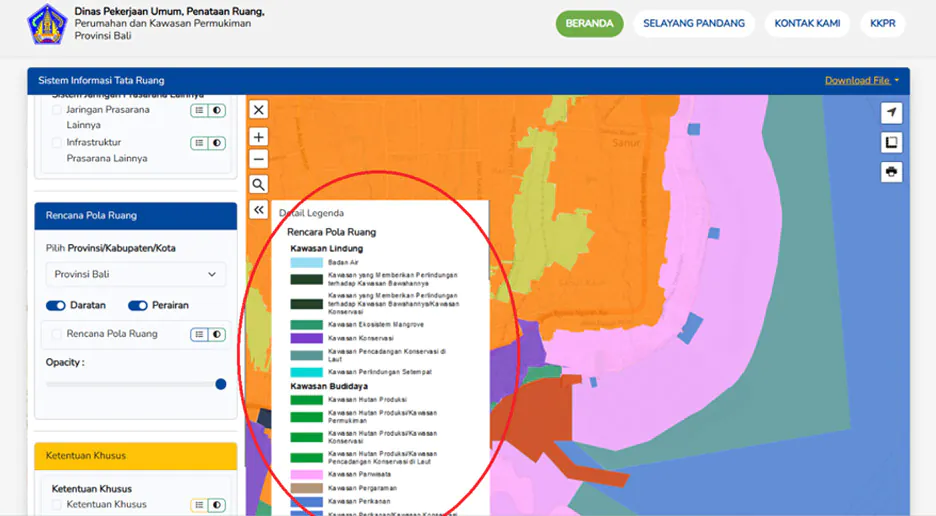Click the Kawasan Perlindungan Setempat cyan swatch

(306, 372)
